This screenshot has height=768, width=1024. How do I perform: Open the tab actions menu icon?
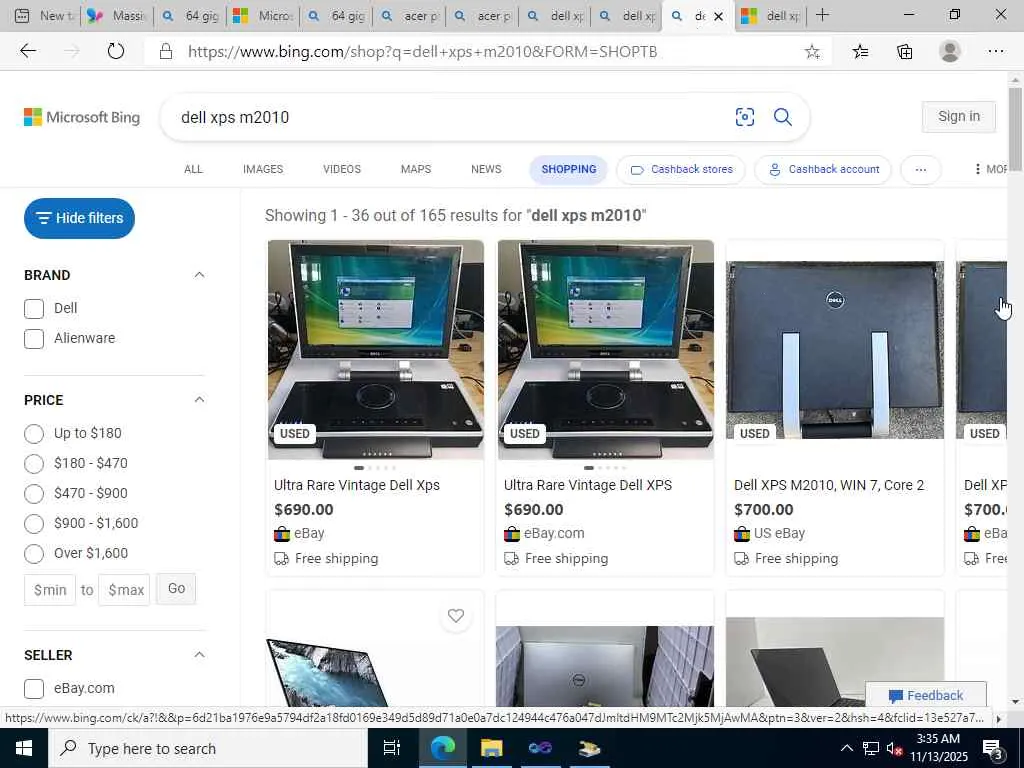click(22, 16)
